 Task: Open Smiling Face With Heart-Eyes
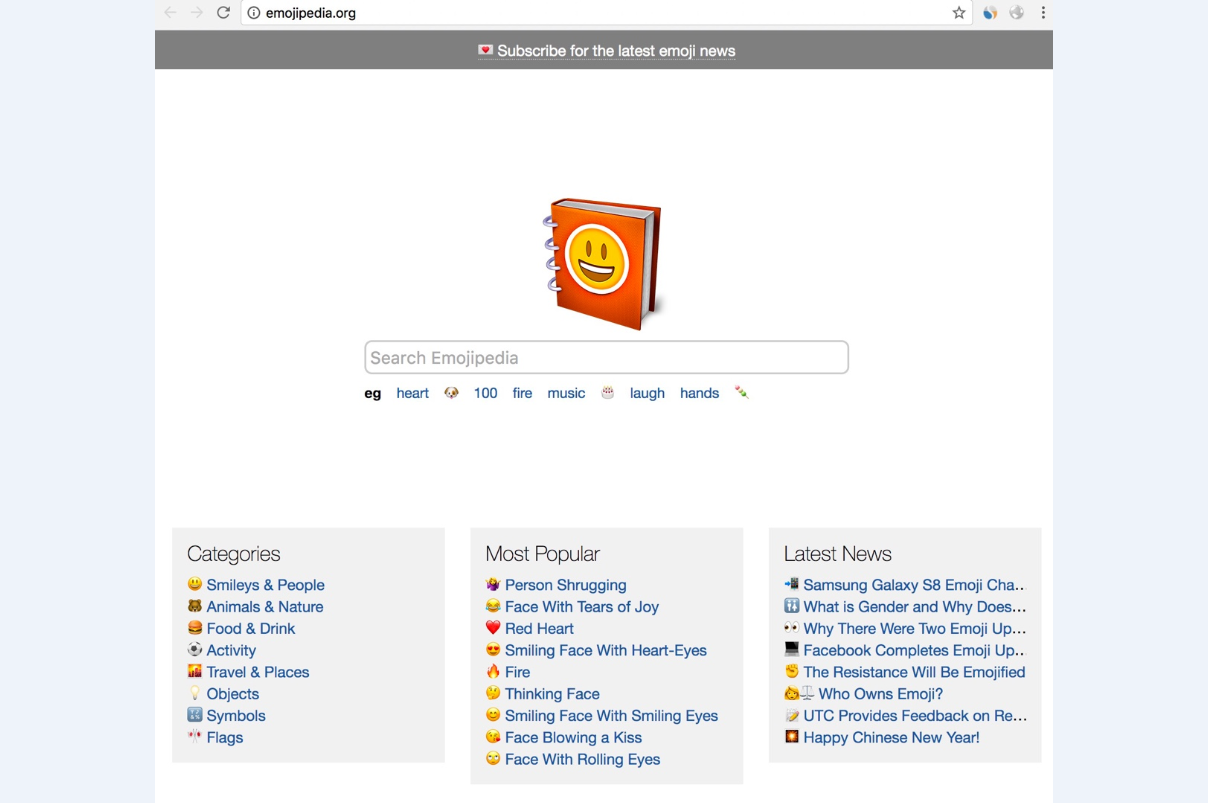pos(606,651)
